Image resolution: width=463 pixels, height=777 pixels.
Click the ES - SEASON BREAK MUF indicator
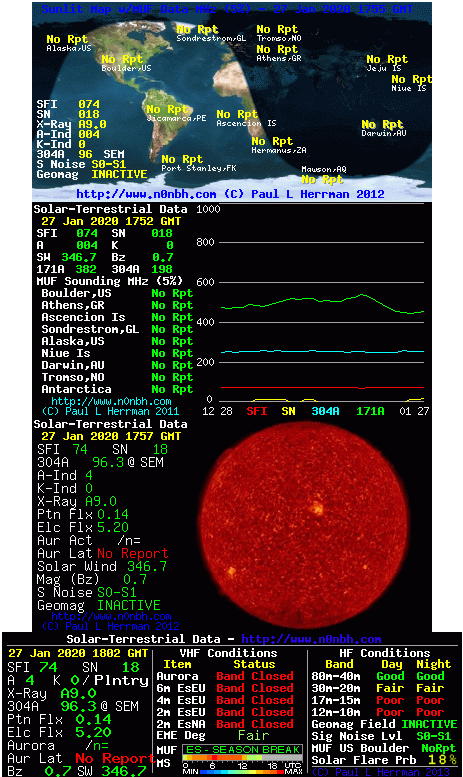point(243,750)
